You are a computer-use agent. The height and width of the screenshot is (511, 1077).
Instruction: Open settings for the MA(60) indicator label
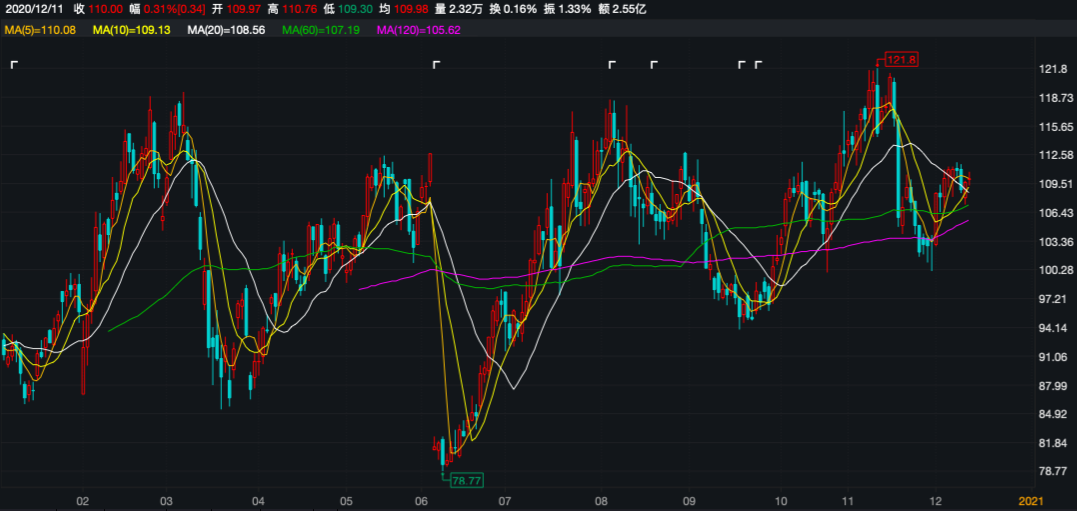click(320, 30)
